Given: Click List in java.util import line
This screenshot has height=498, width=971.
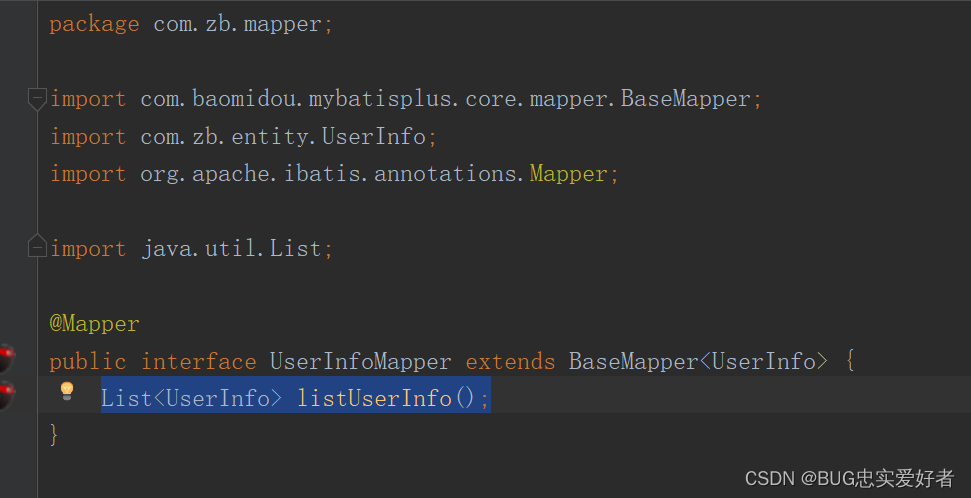Looking at the screenshot, I should [295, 248].
